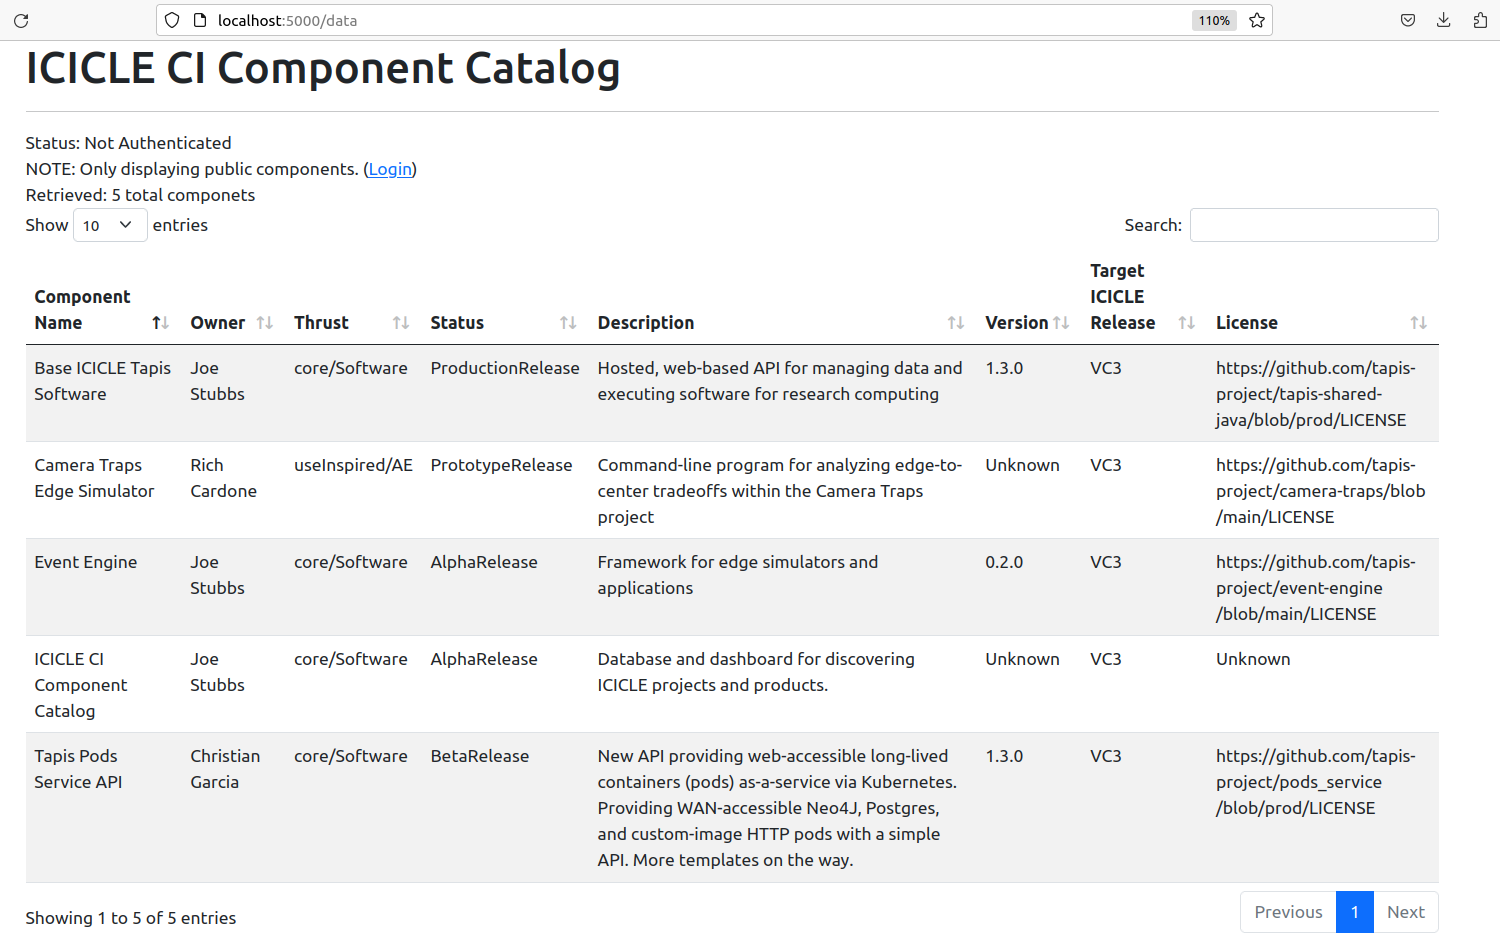This screenshot has height=951, width=1500.
Task: Click owner Rich Cardone
Action: tap(223, 478)
